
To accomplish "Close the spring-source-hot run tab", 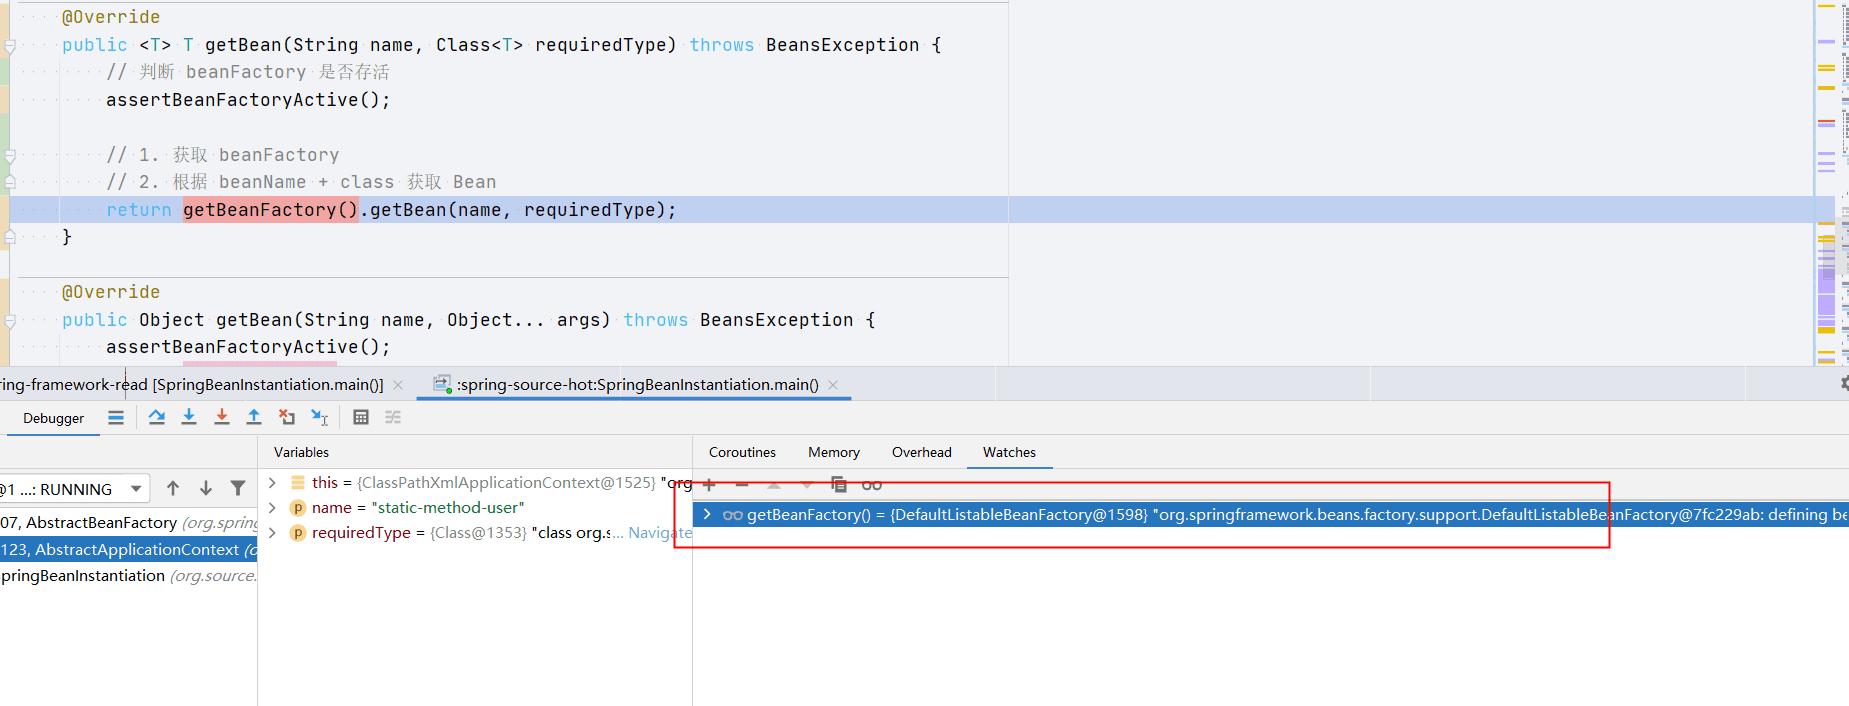I will 833,384.
